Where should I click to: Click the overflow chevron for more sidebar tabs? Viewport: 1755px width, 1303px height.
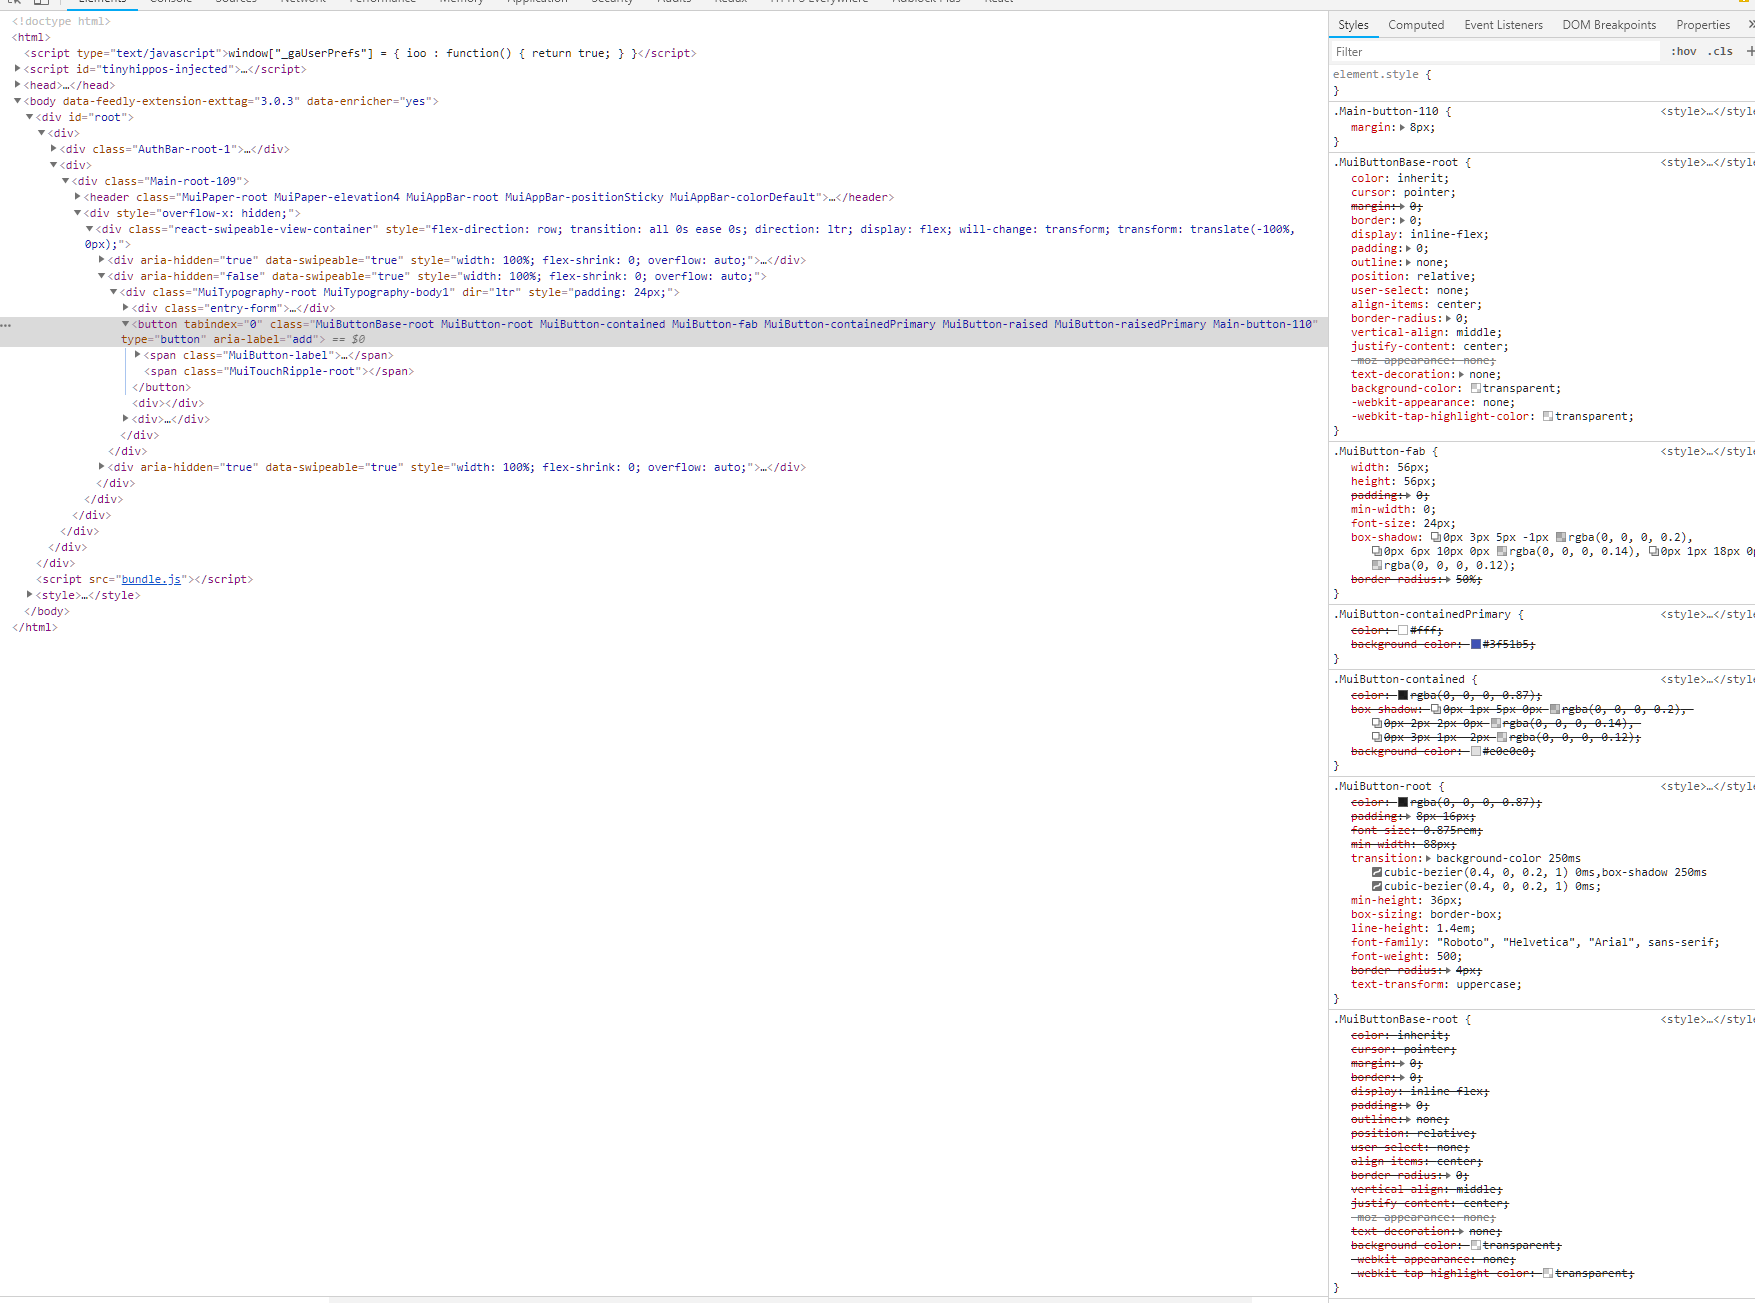(1751, 24)
